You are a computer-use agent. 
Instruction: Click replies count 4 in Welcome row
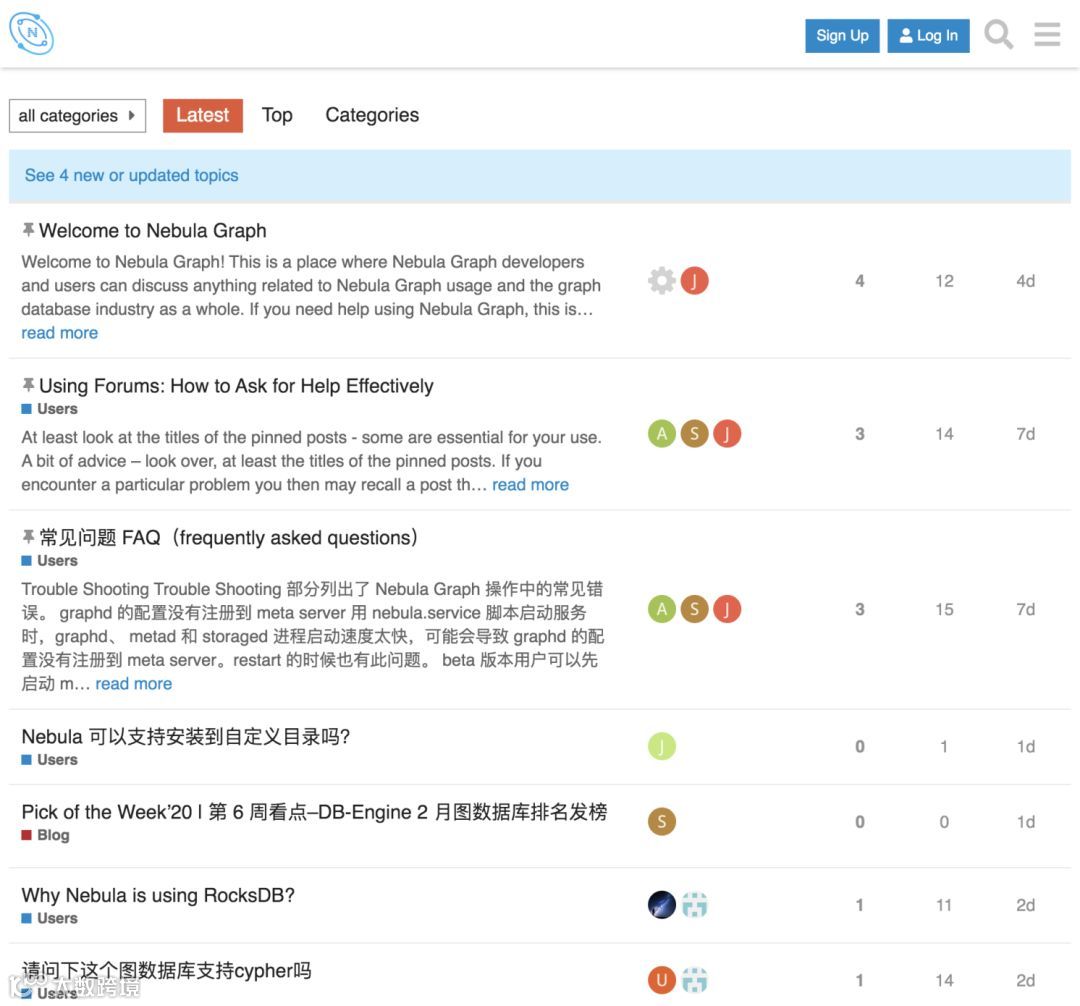click(x=860, y=281)
